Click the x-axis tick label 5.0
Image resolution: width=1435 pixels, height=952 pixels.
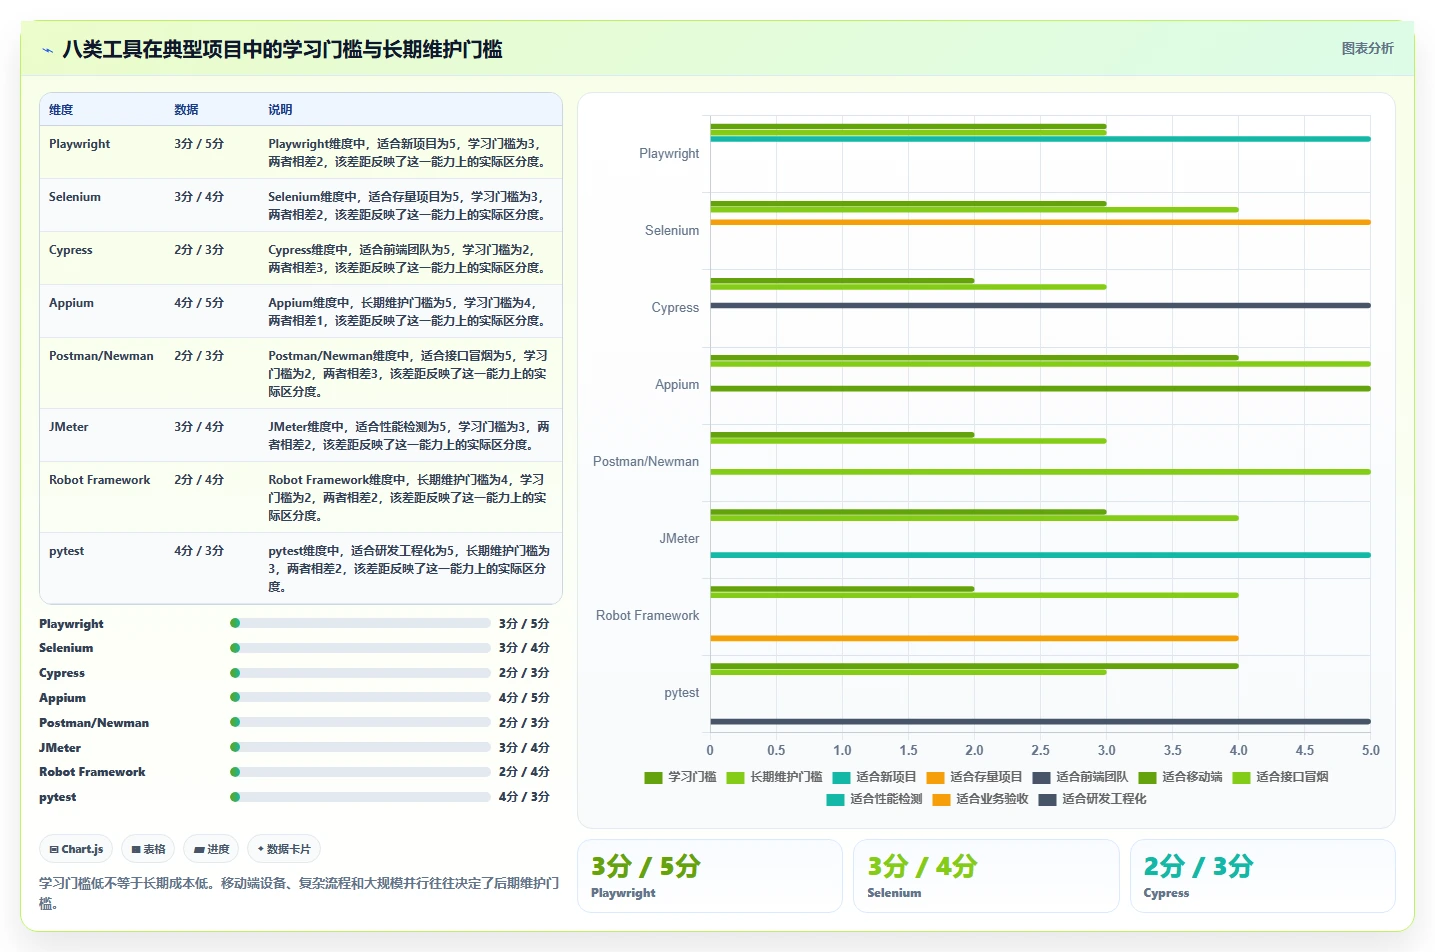(x=1370, y=750)
